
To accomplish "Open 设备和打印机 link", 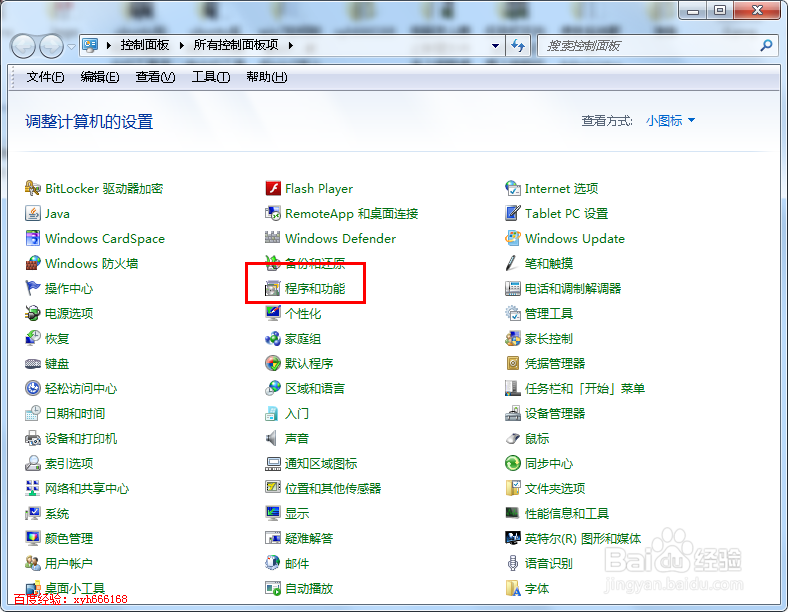I will (81, 439).
